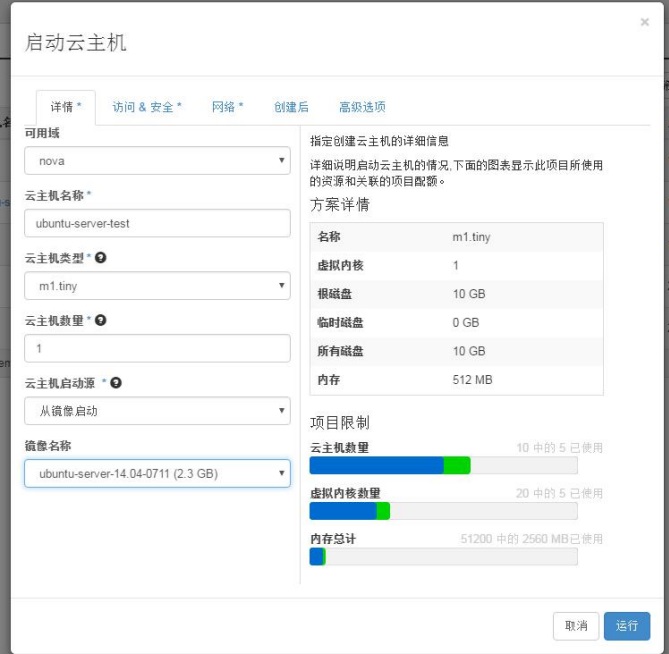Close the 启动云主机 dialog with X
The image size is (669, 654).
pos(644,22)
